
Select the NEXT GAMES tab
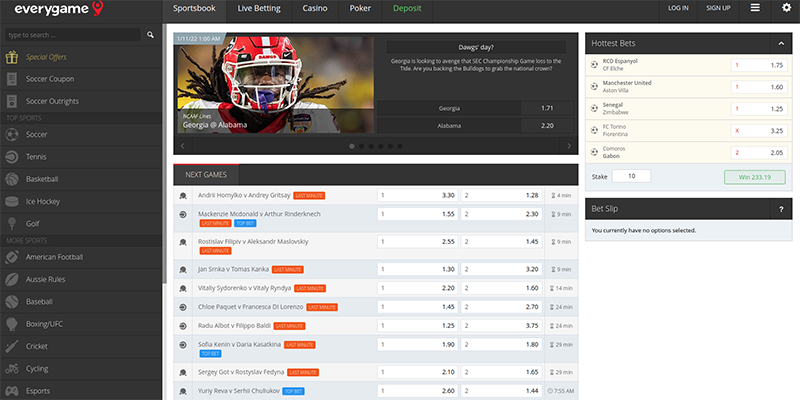pos(206,175)
